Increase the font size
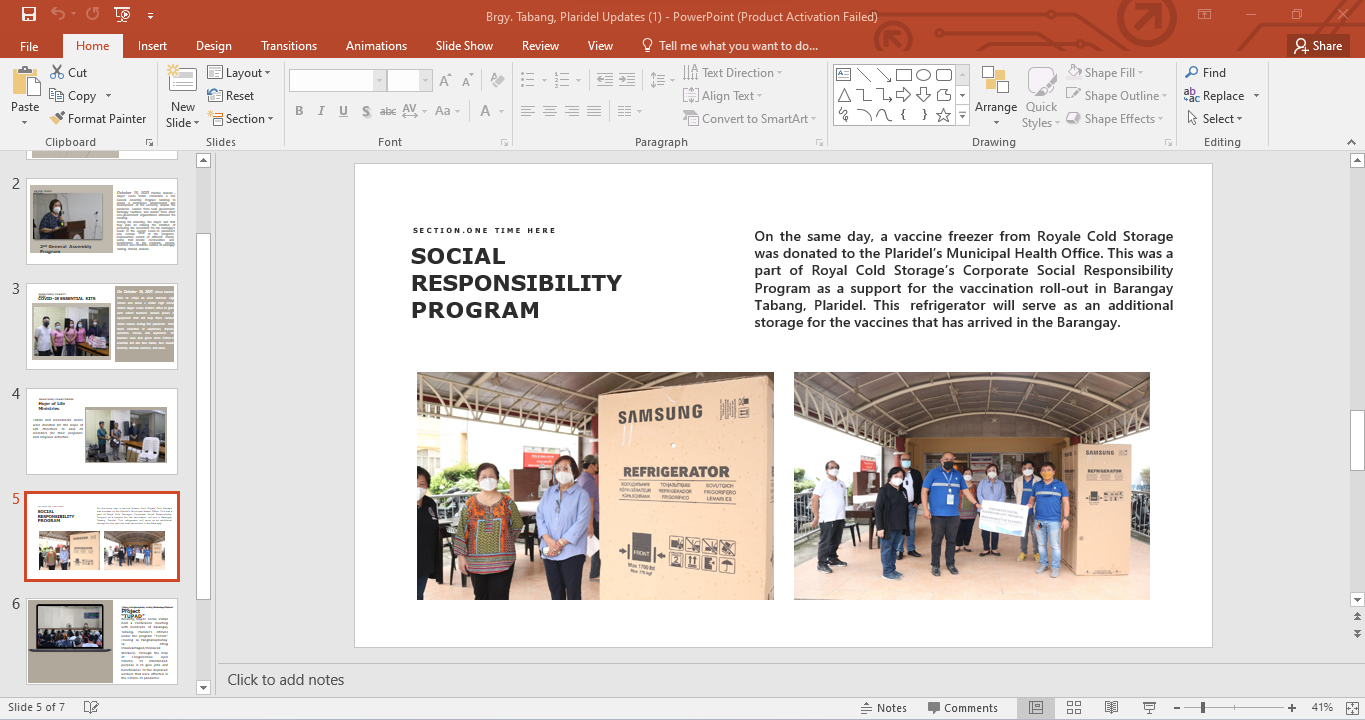 point(445,81)
